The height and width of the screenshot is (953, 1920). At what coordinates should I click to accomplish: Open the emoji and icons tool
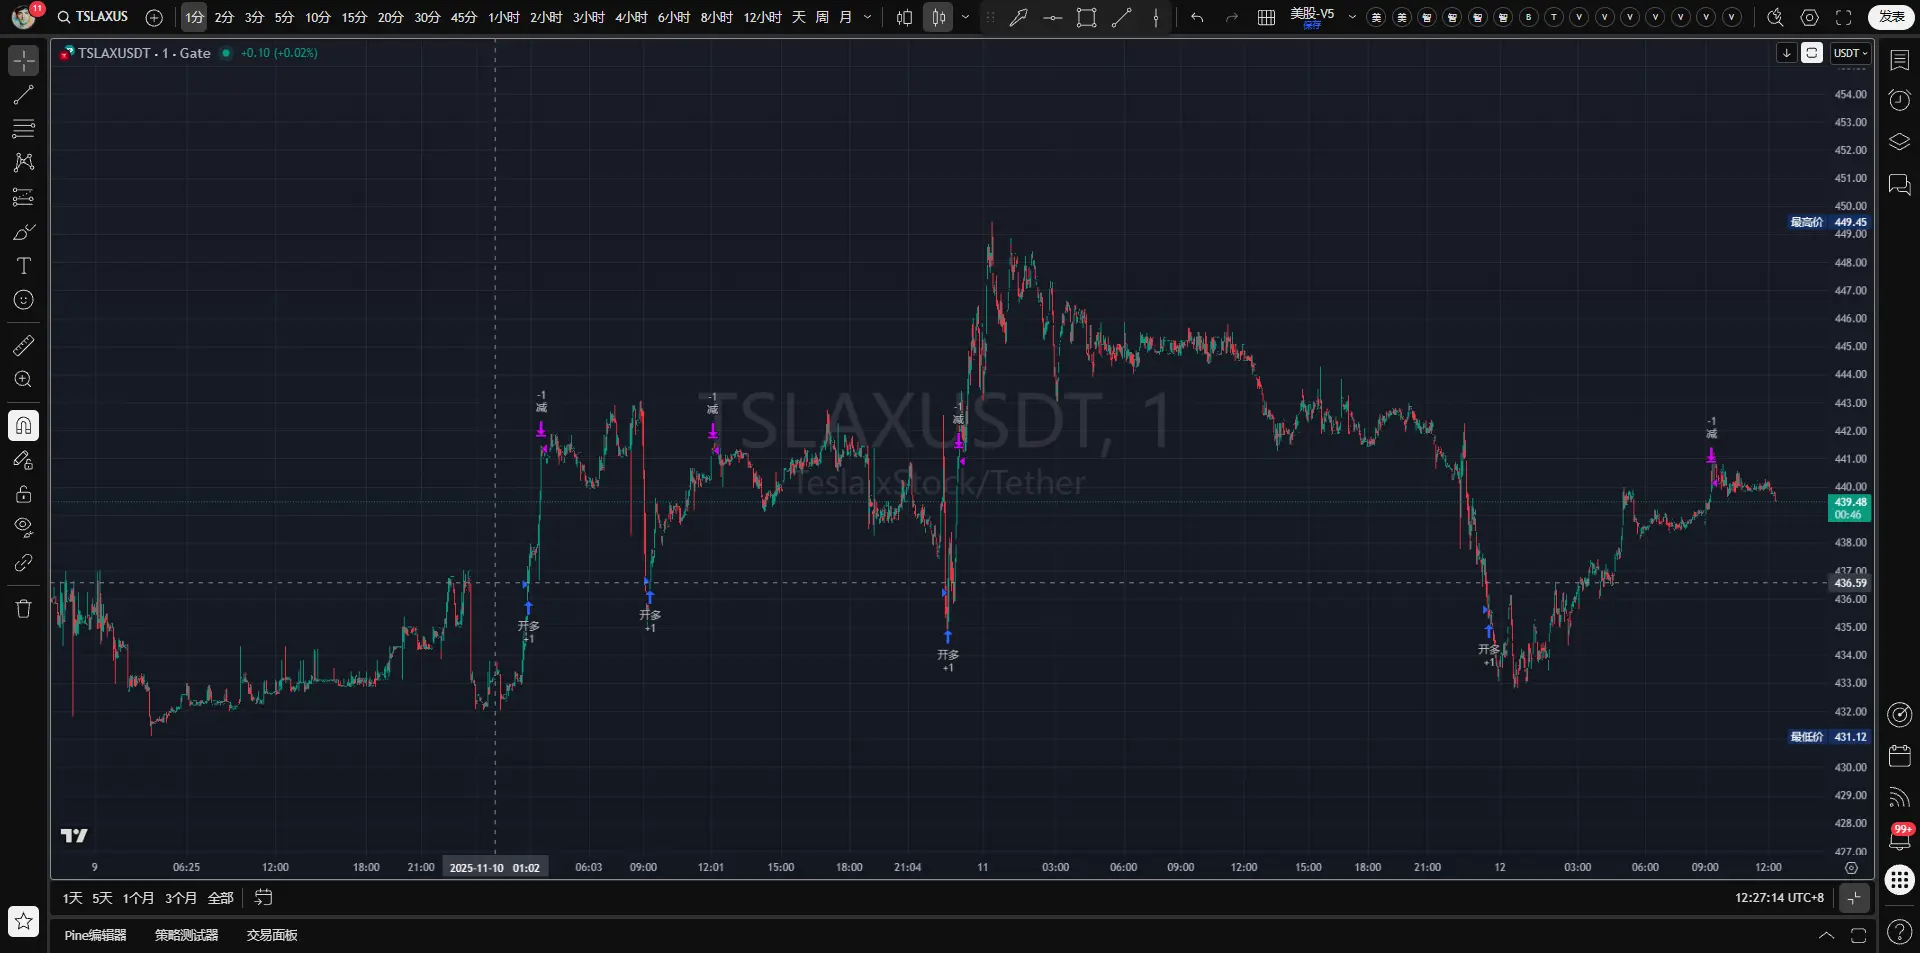click(24, 300)
